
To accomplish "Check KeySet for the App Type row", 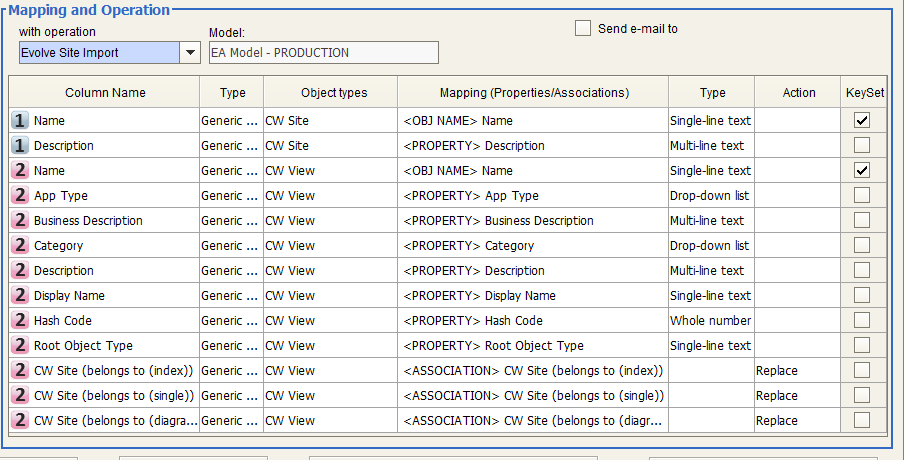I will coord(861,195).
